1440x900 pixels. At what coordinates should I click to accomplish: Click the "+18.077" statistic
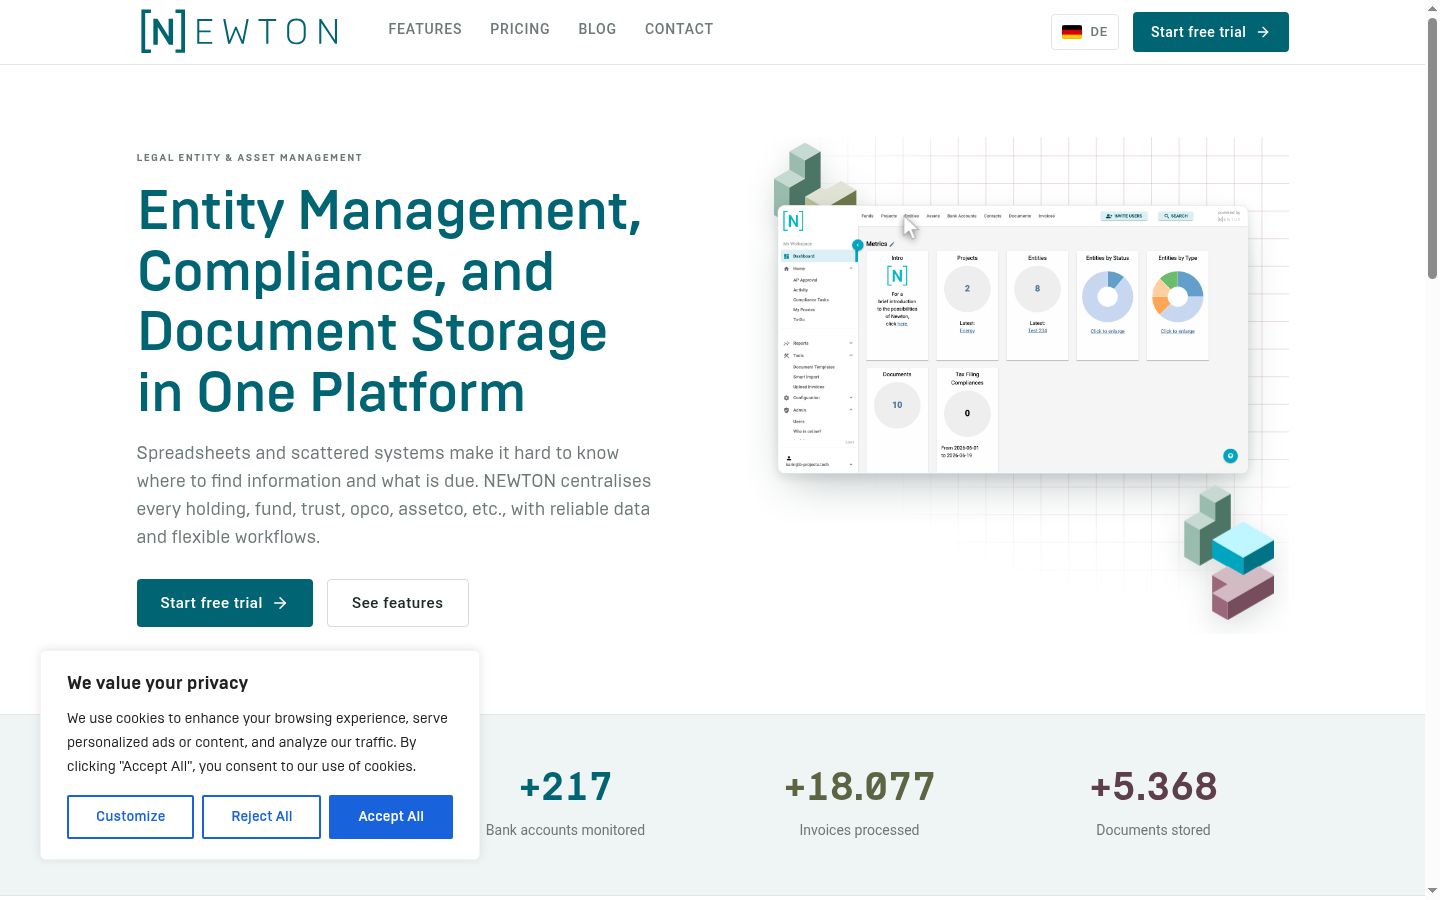tap(859, 787)
